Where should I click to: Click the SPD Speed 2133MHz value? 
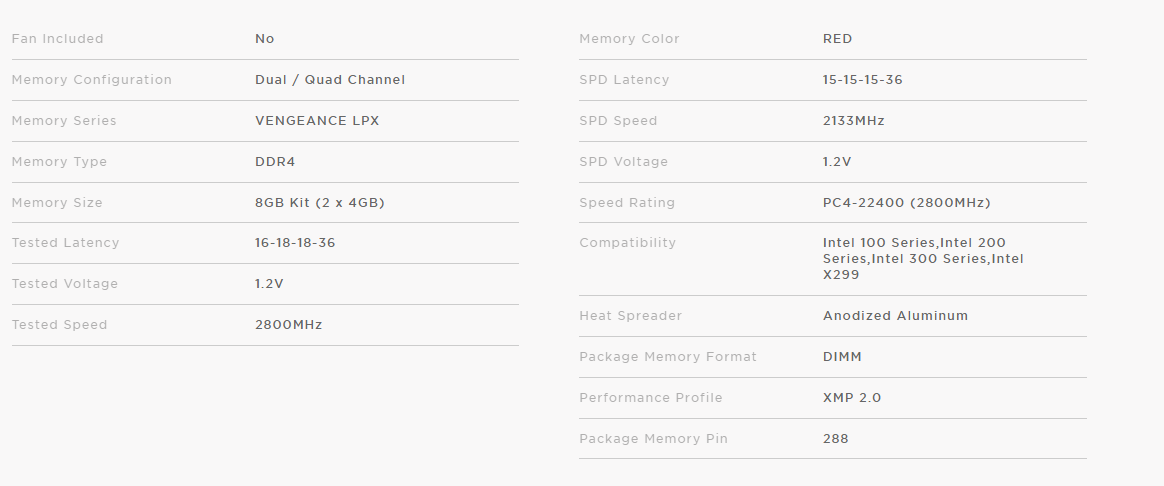point(854,121)
